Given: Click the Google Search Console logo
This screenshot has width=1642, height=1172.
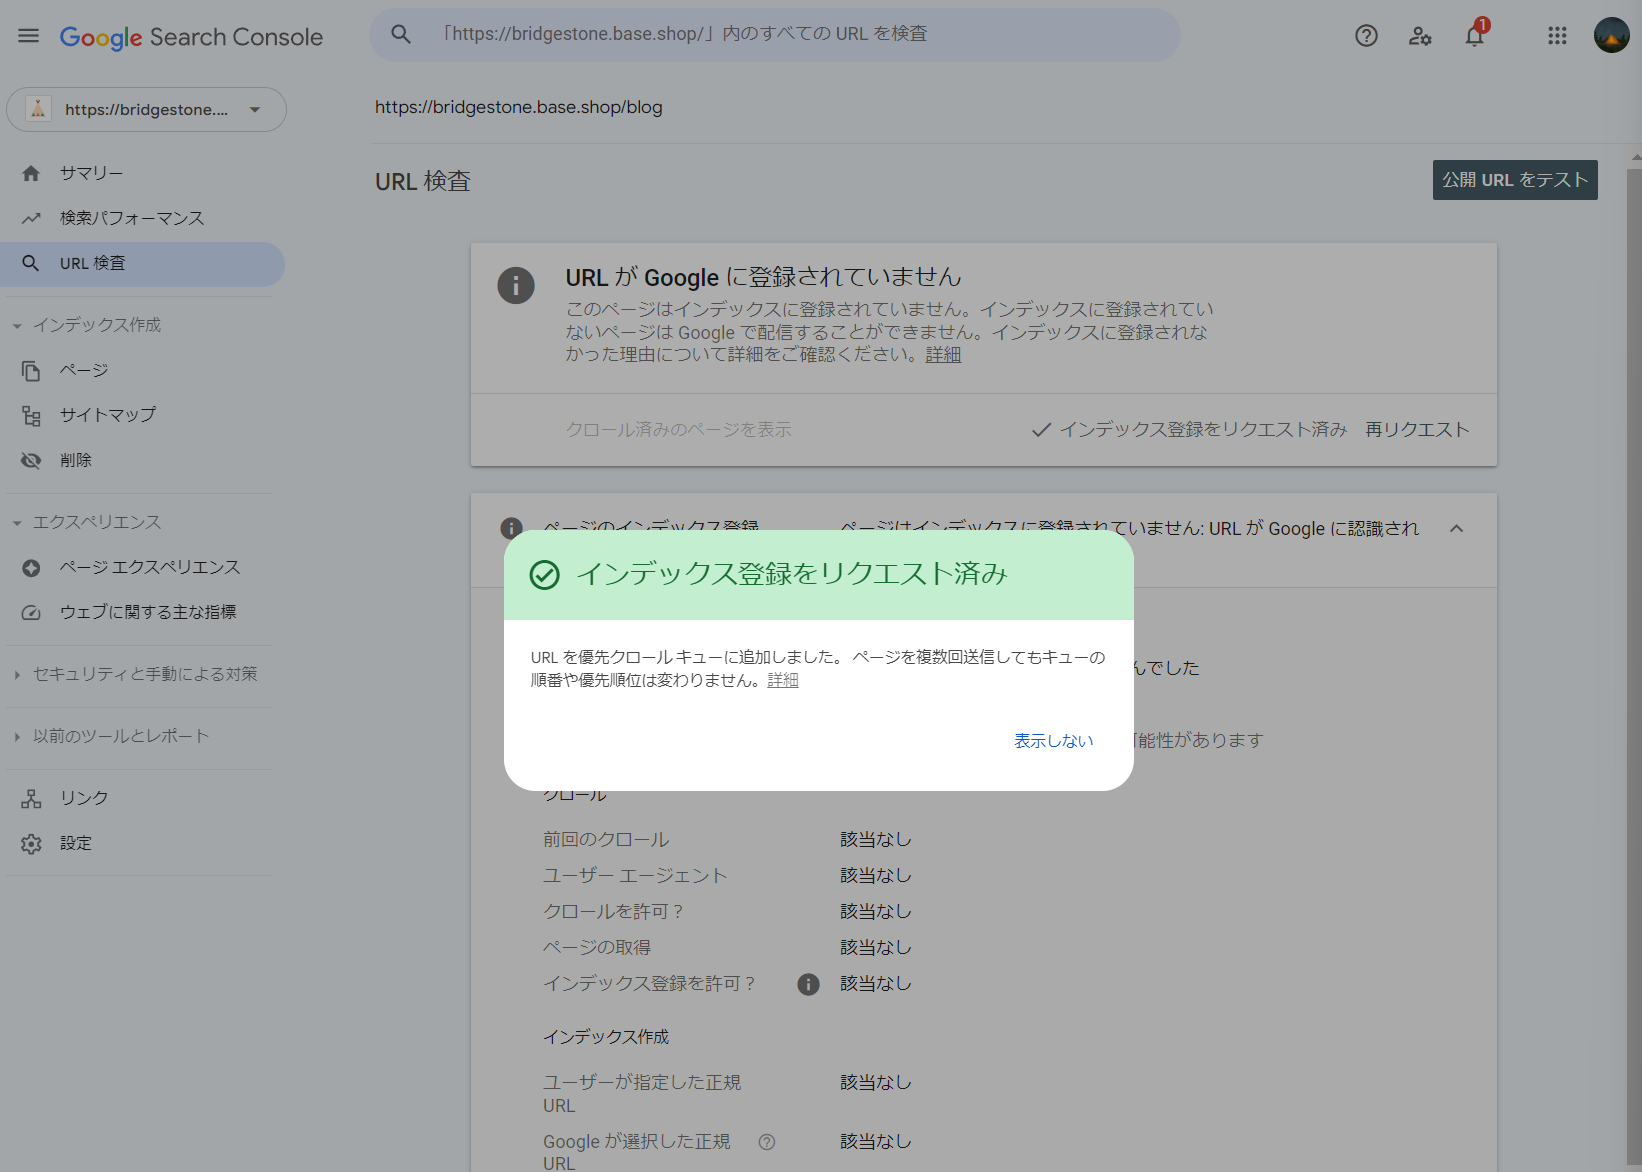Looking at the screenshot, I should (x=191, y=37).
